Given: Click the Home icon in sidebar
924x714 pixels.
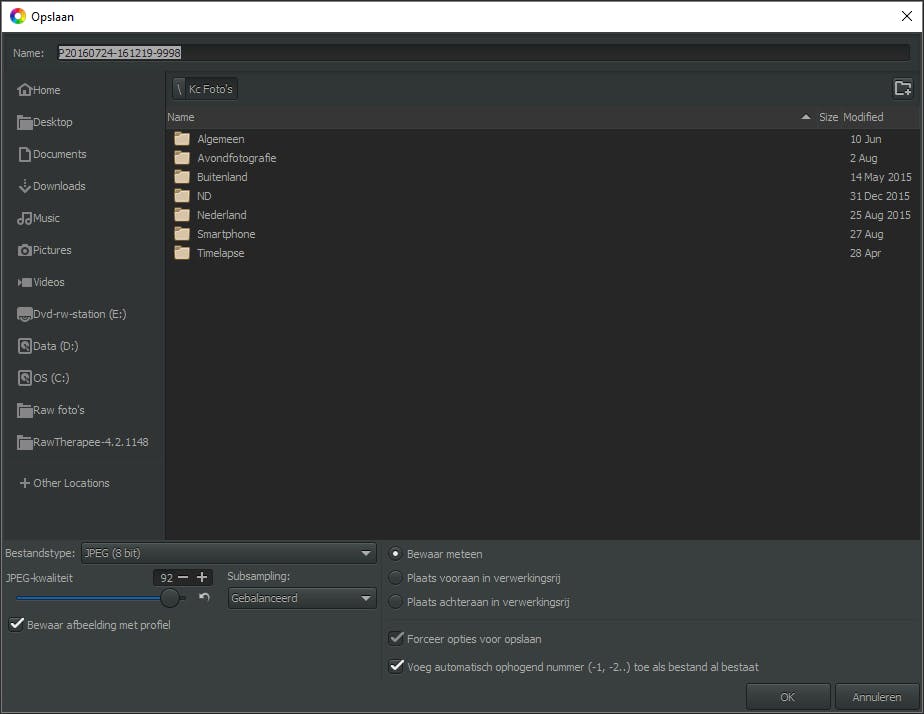Looking at the screenshot, I should click(x=25, y=90).
